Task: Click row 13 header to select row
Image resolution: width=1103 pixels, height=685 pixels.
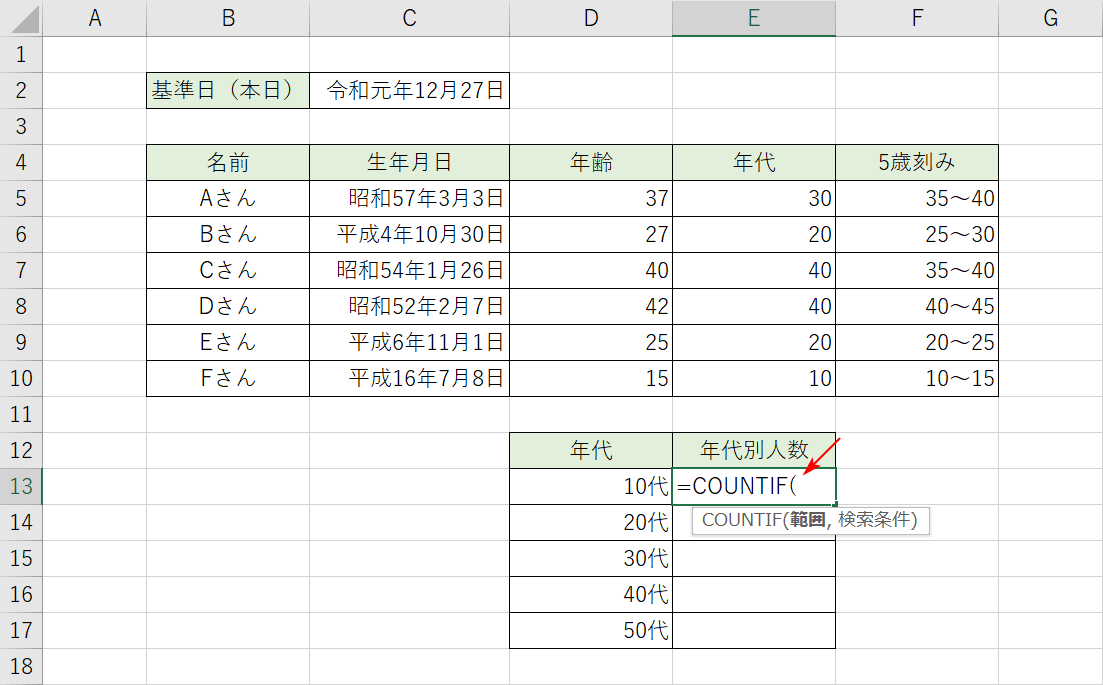Action: 23,486
